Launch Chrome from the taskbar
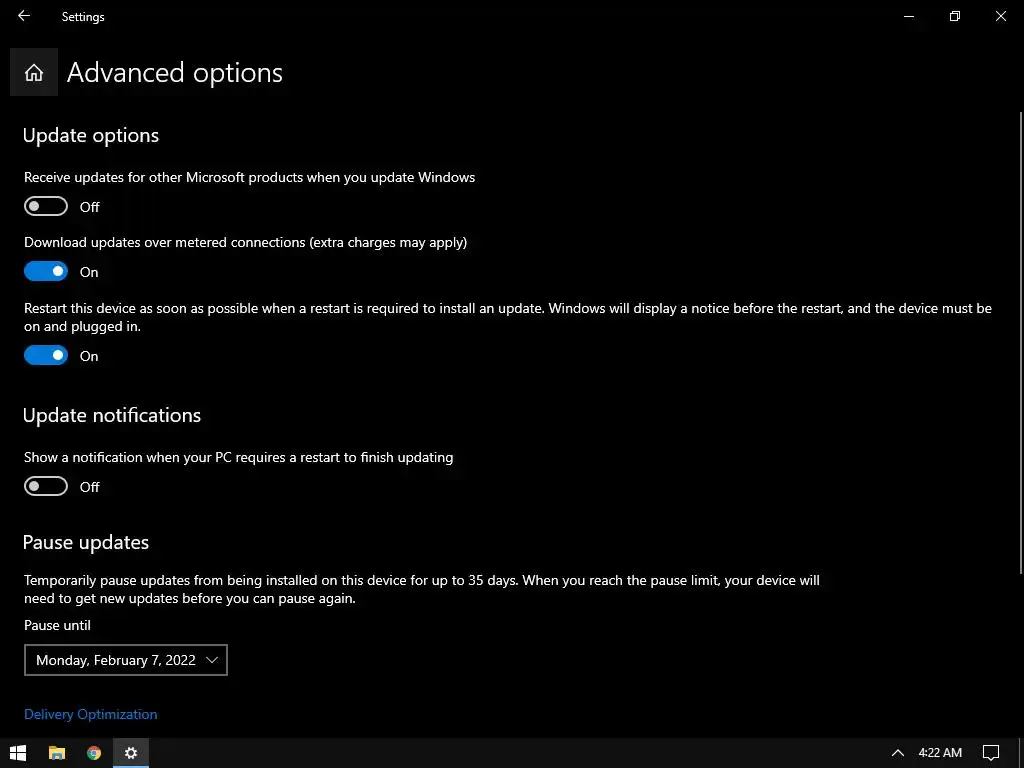Viewport: 1024px width, 768px height. (x=94, y=753)
